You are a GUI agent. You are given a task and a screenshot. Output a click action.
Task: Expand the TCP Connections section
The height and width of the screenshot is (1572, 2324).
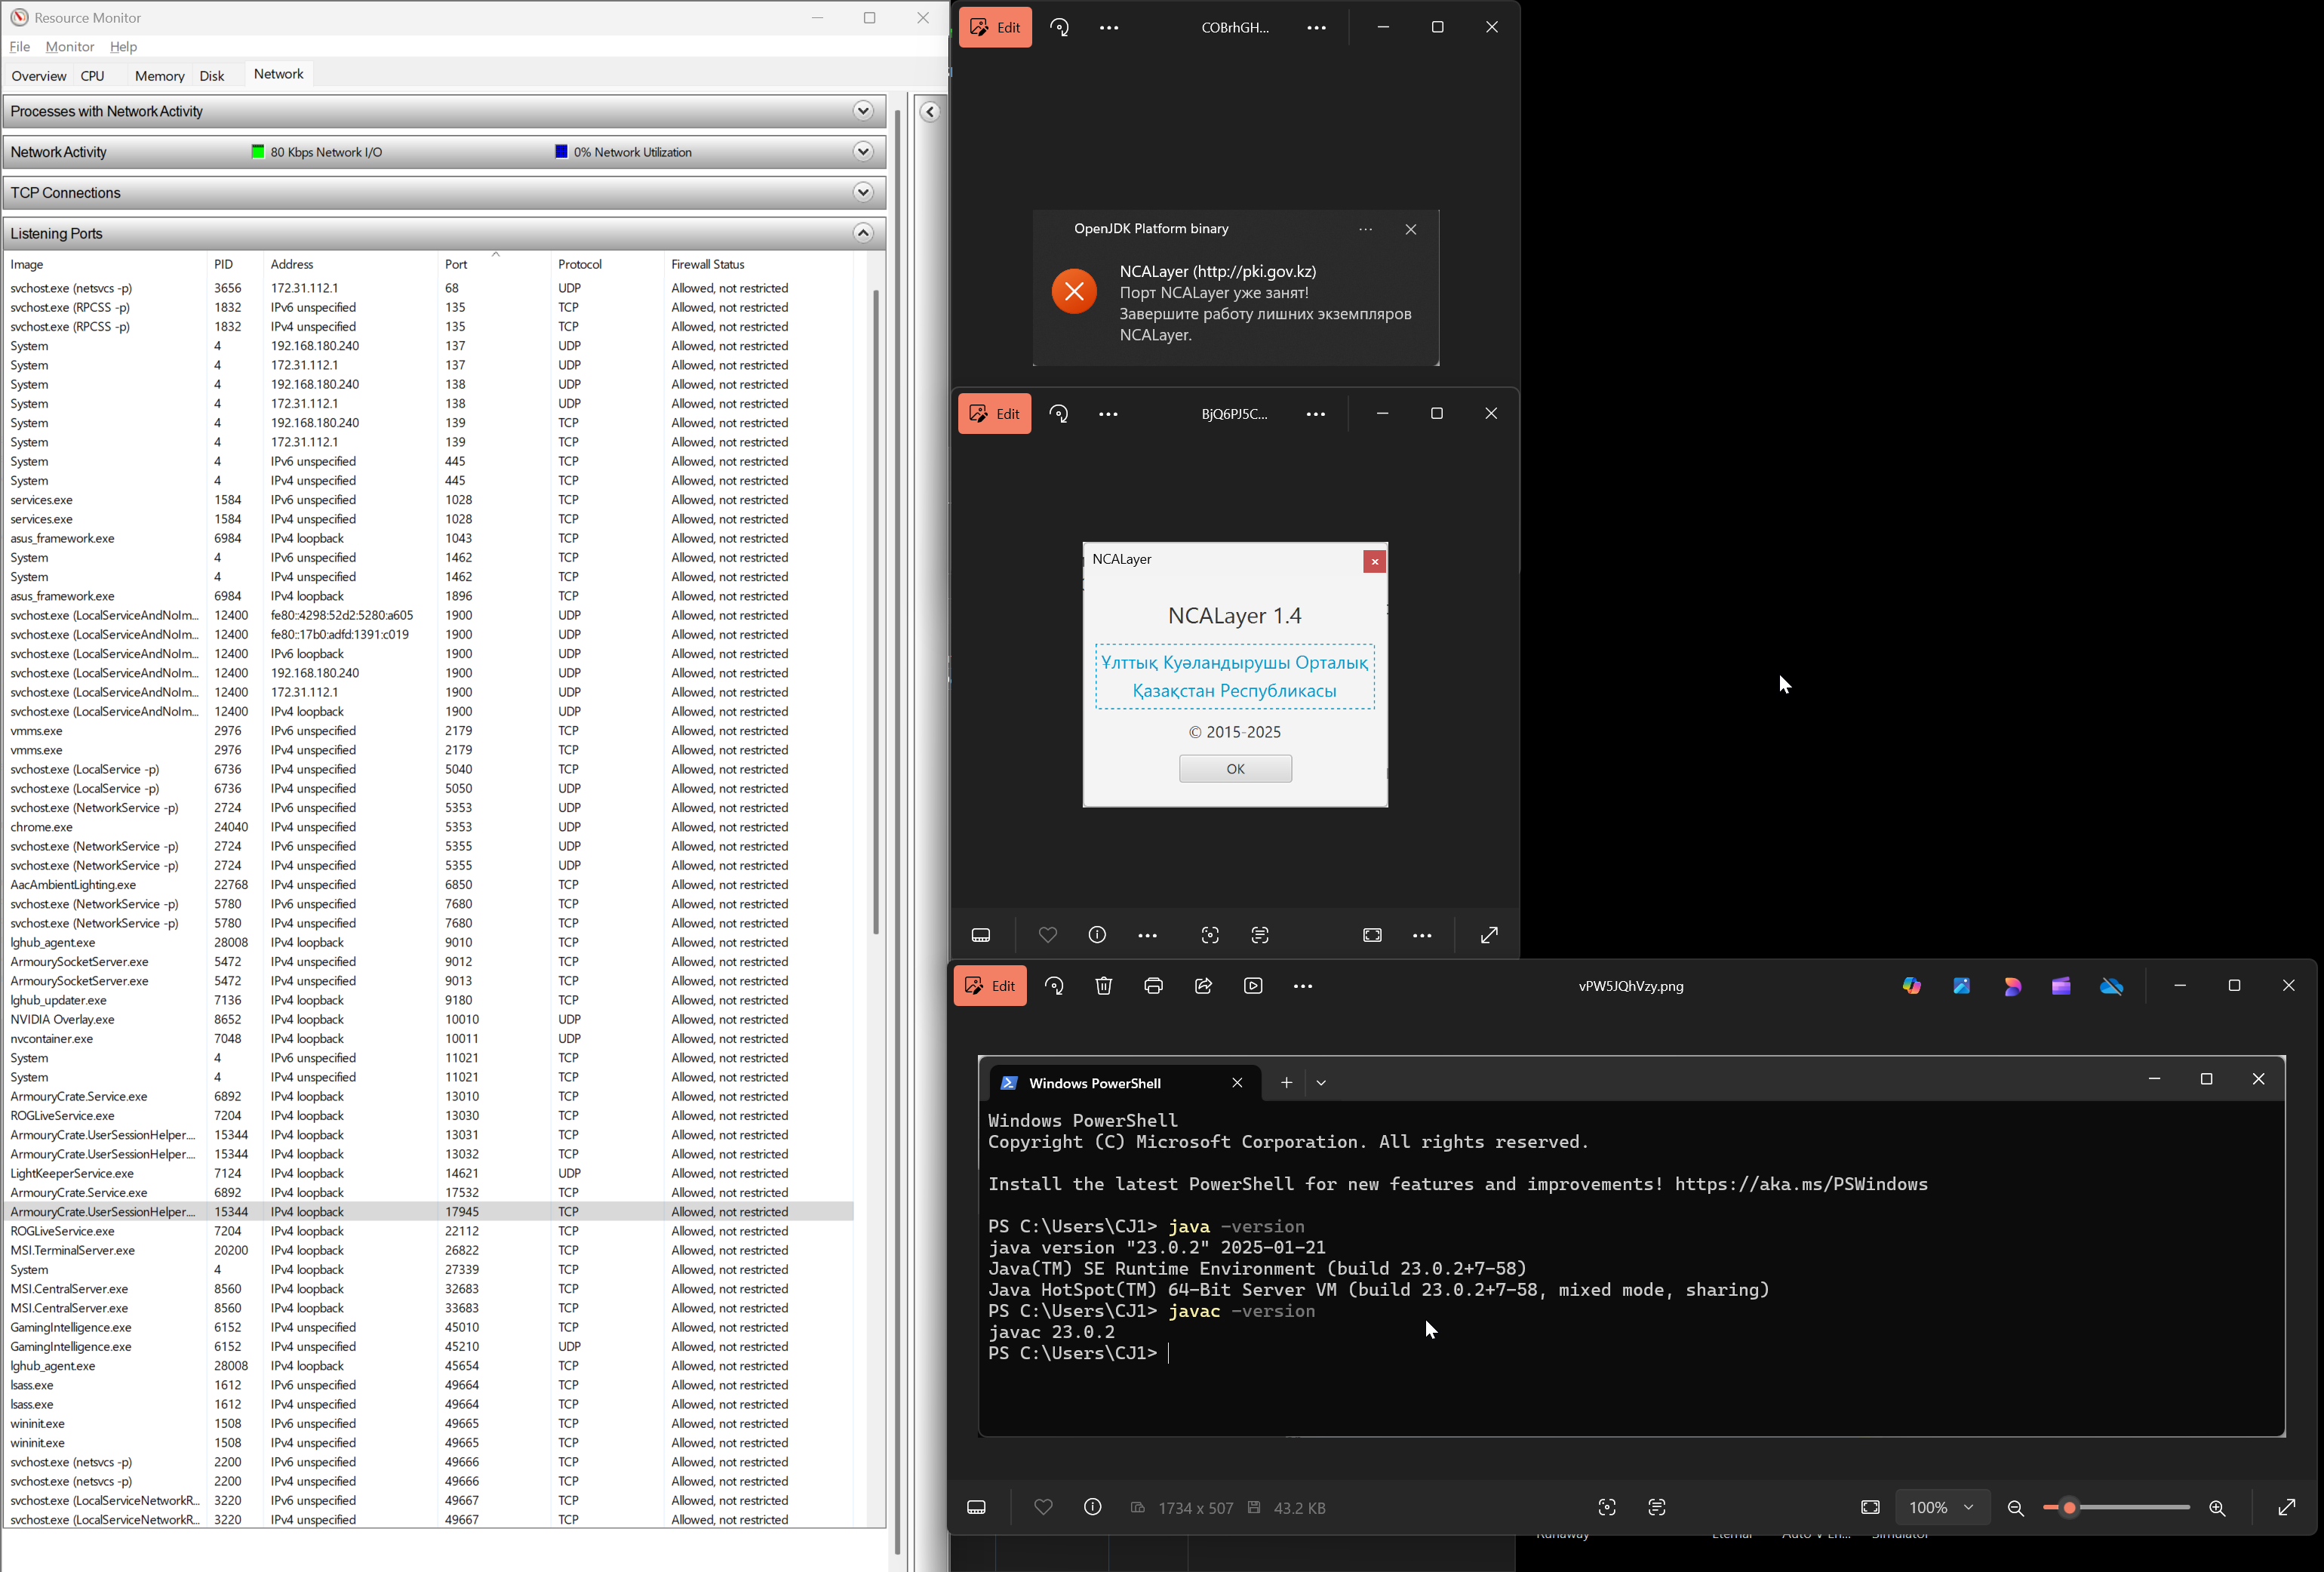click(863, 192)
